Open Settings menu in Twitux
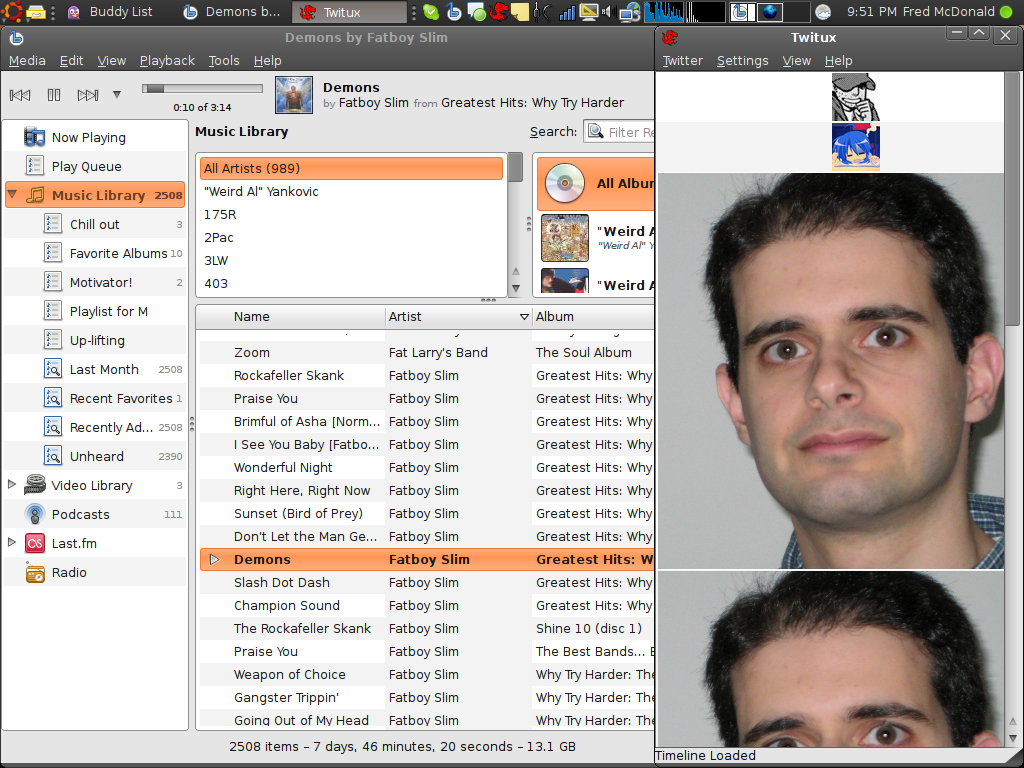This screenshot has width=1024, height=768. 743,61
